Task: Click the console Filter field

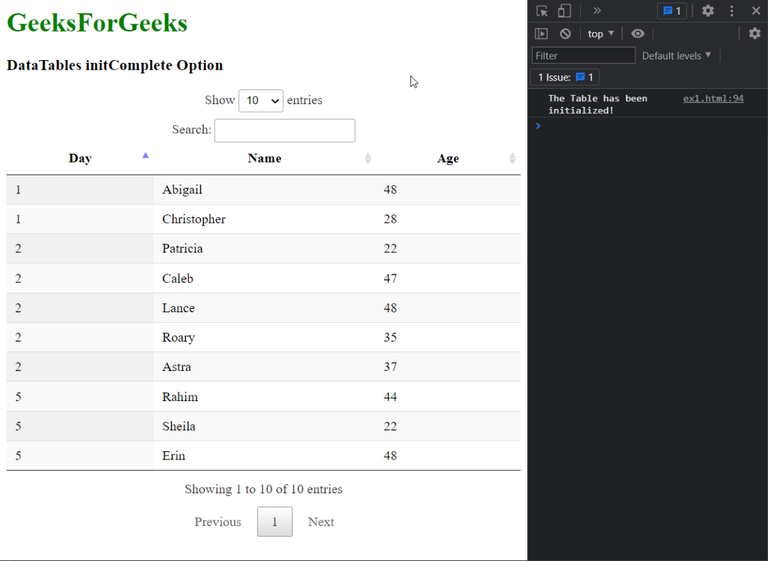Action: point(584,56)
